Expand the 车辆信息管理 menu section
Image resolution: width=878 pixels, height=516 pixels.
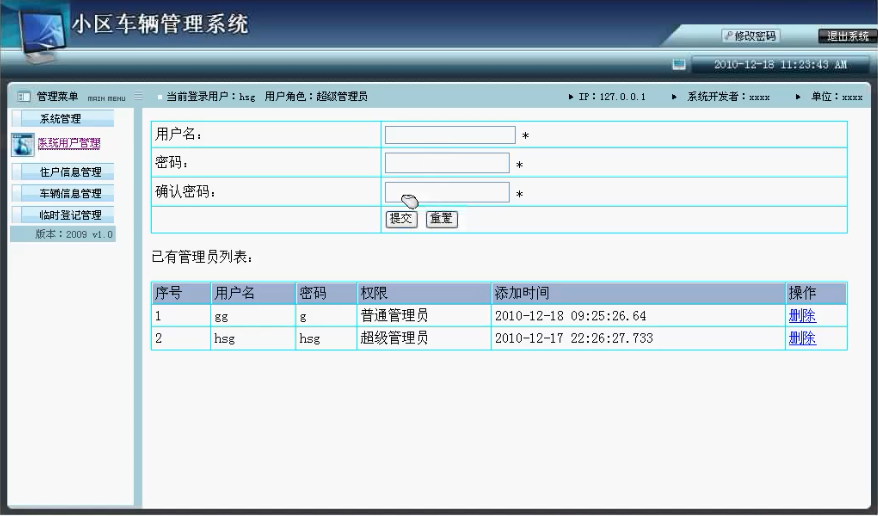point(62,194)
